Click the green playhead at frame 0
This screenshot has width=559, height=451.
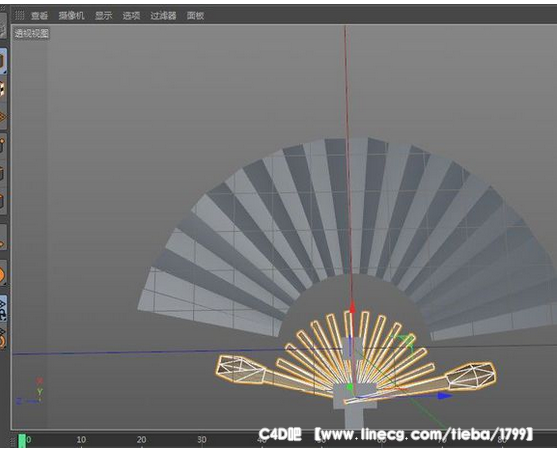(x=22, y=441)
